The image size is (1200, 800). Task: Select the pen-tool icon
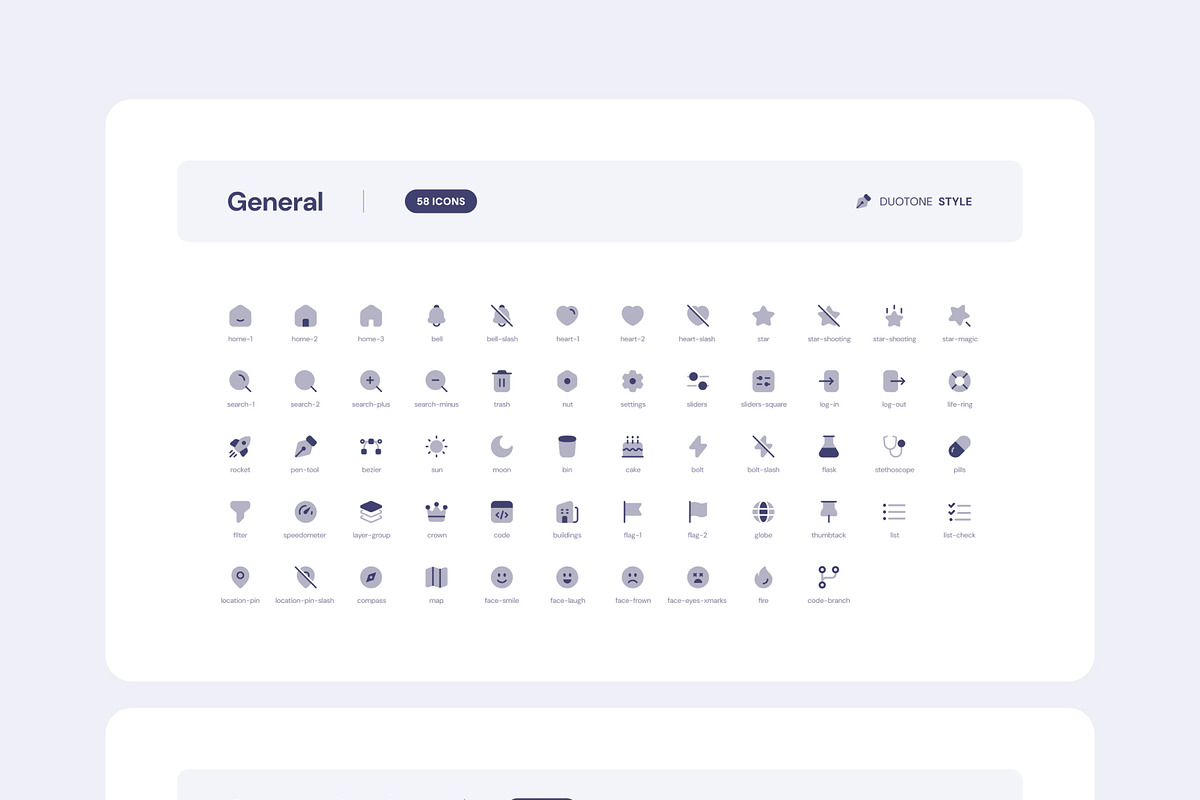click(305, 447)
